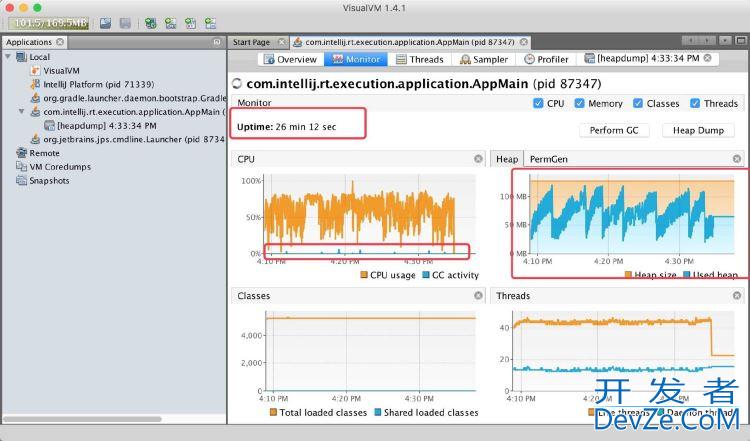This screenshot has height=441, width=750.
Task: Close the AppMain (pid 87347) document tab
Action: pyautogui.click(x=524, y=42)
